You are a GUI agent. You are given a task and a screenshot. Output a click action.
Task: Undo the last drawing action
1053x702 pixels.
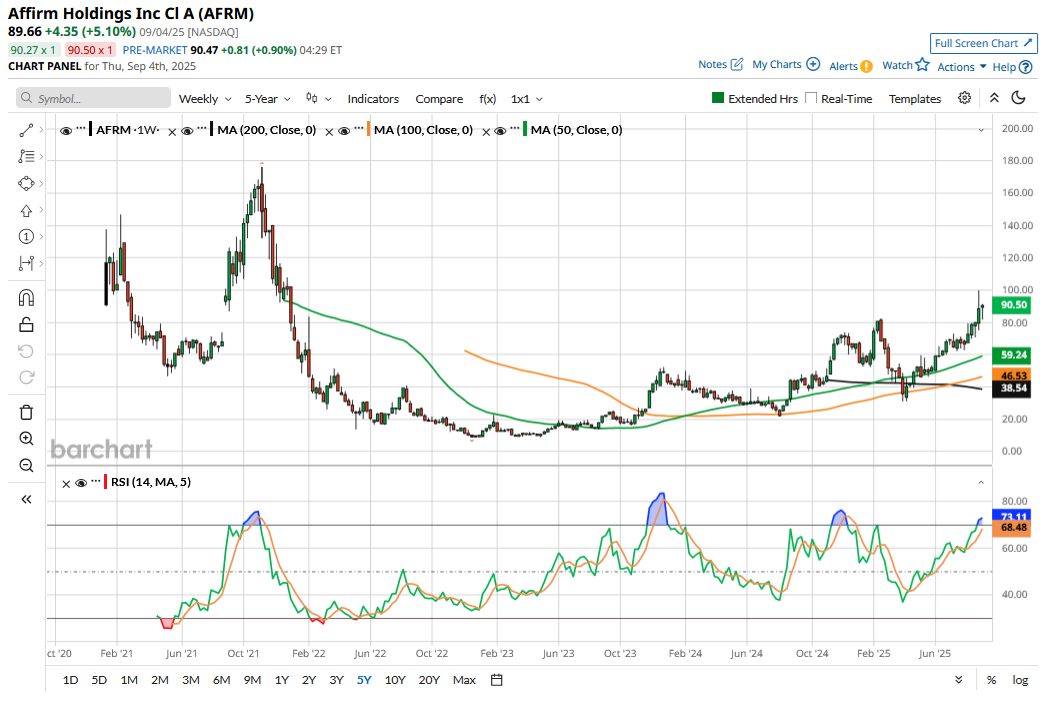(26, 351)
